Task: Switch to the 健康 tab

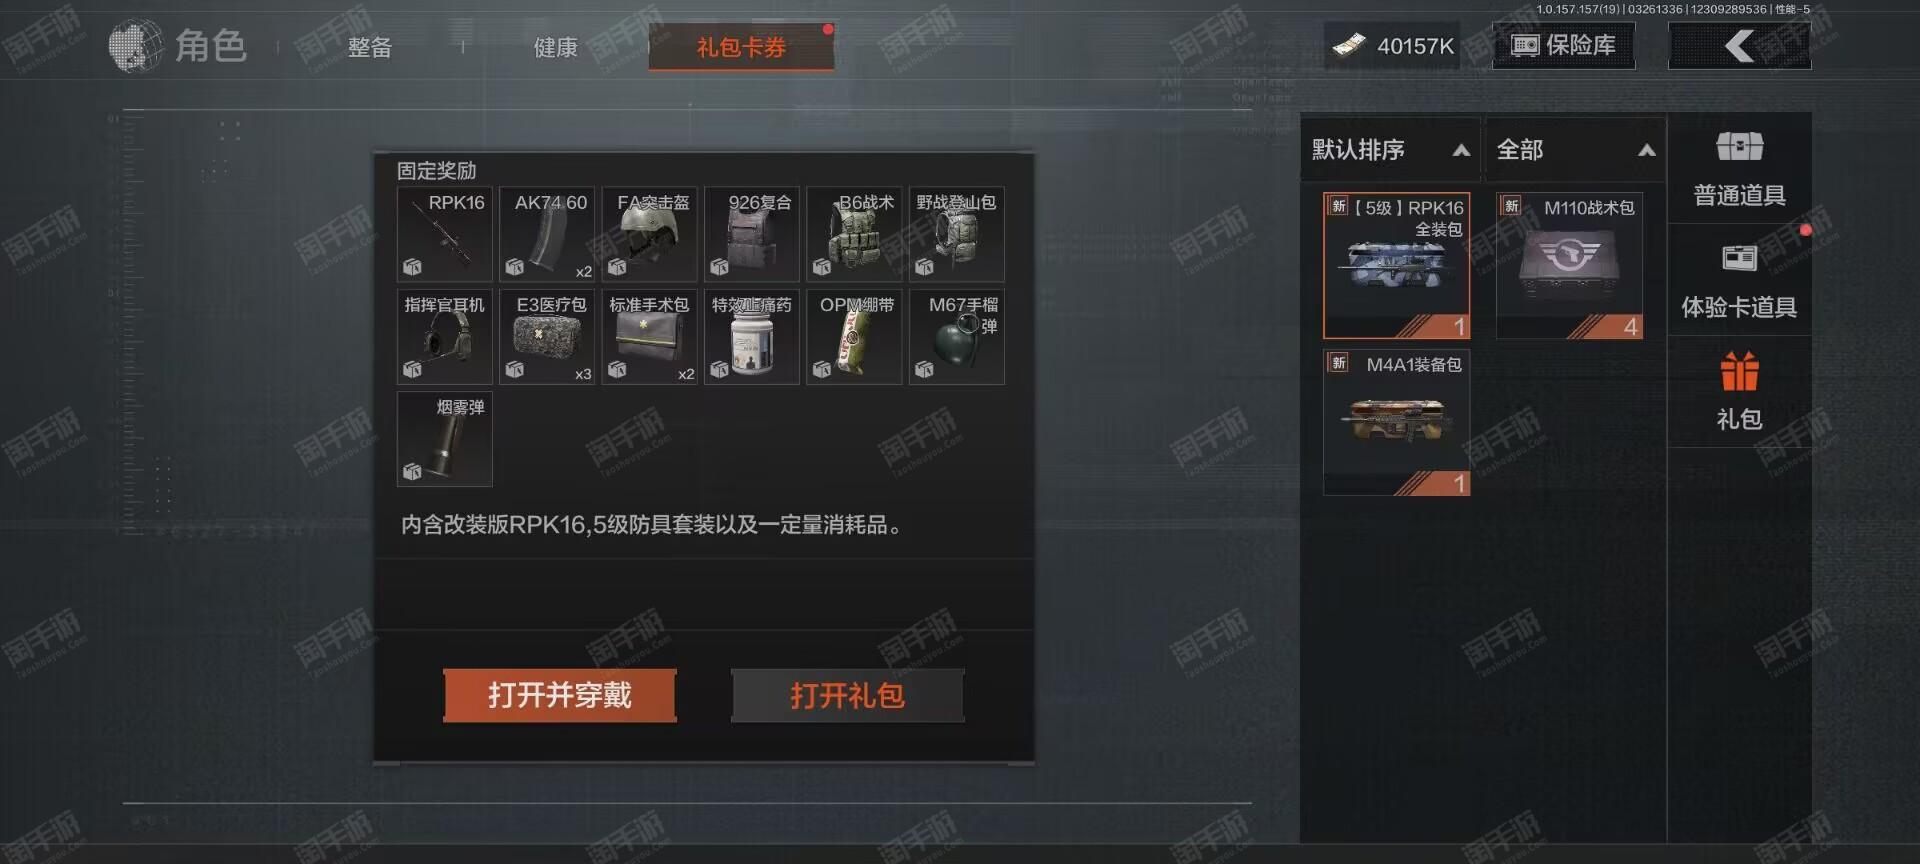Action: coord(556,47)
